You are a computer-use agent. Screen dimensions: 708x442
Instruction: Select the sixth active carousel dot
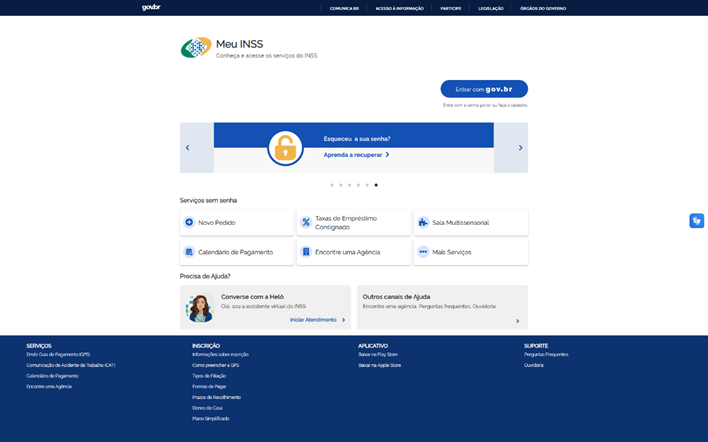[x=376, y=185]
